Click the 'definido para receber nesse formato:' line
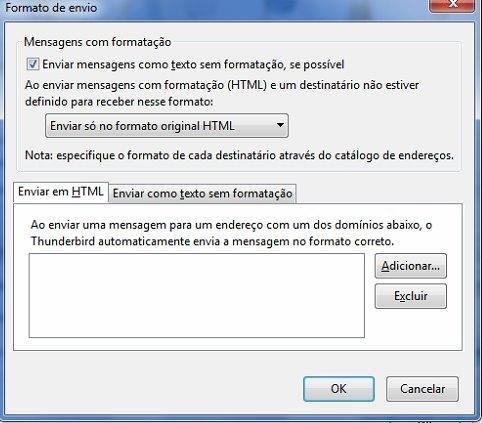 (x=119, y=101)
